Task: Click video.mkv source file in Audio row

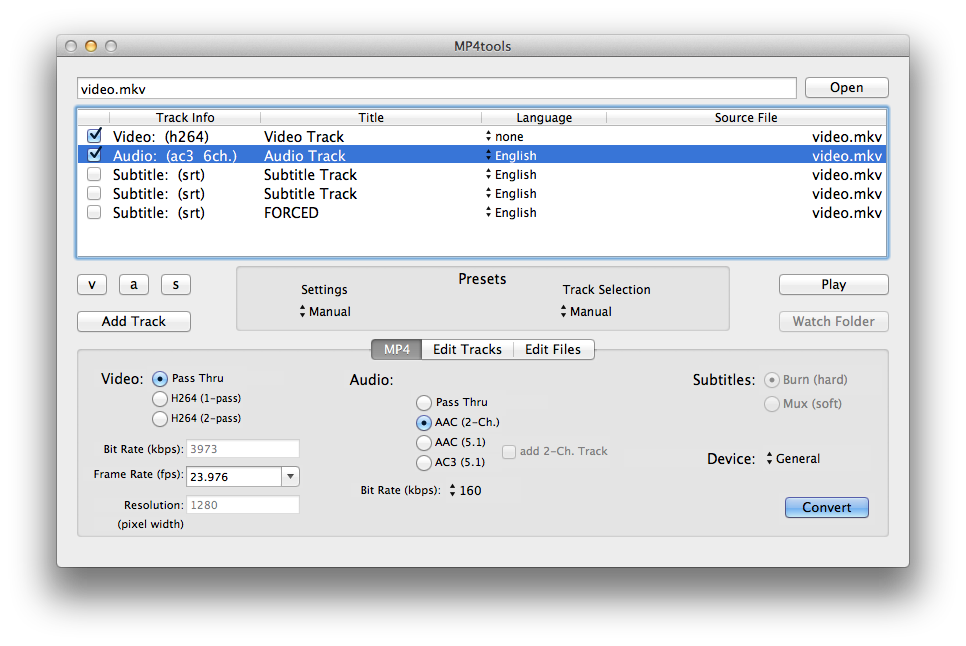Action: [846, 156]
